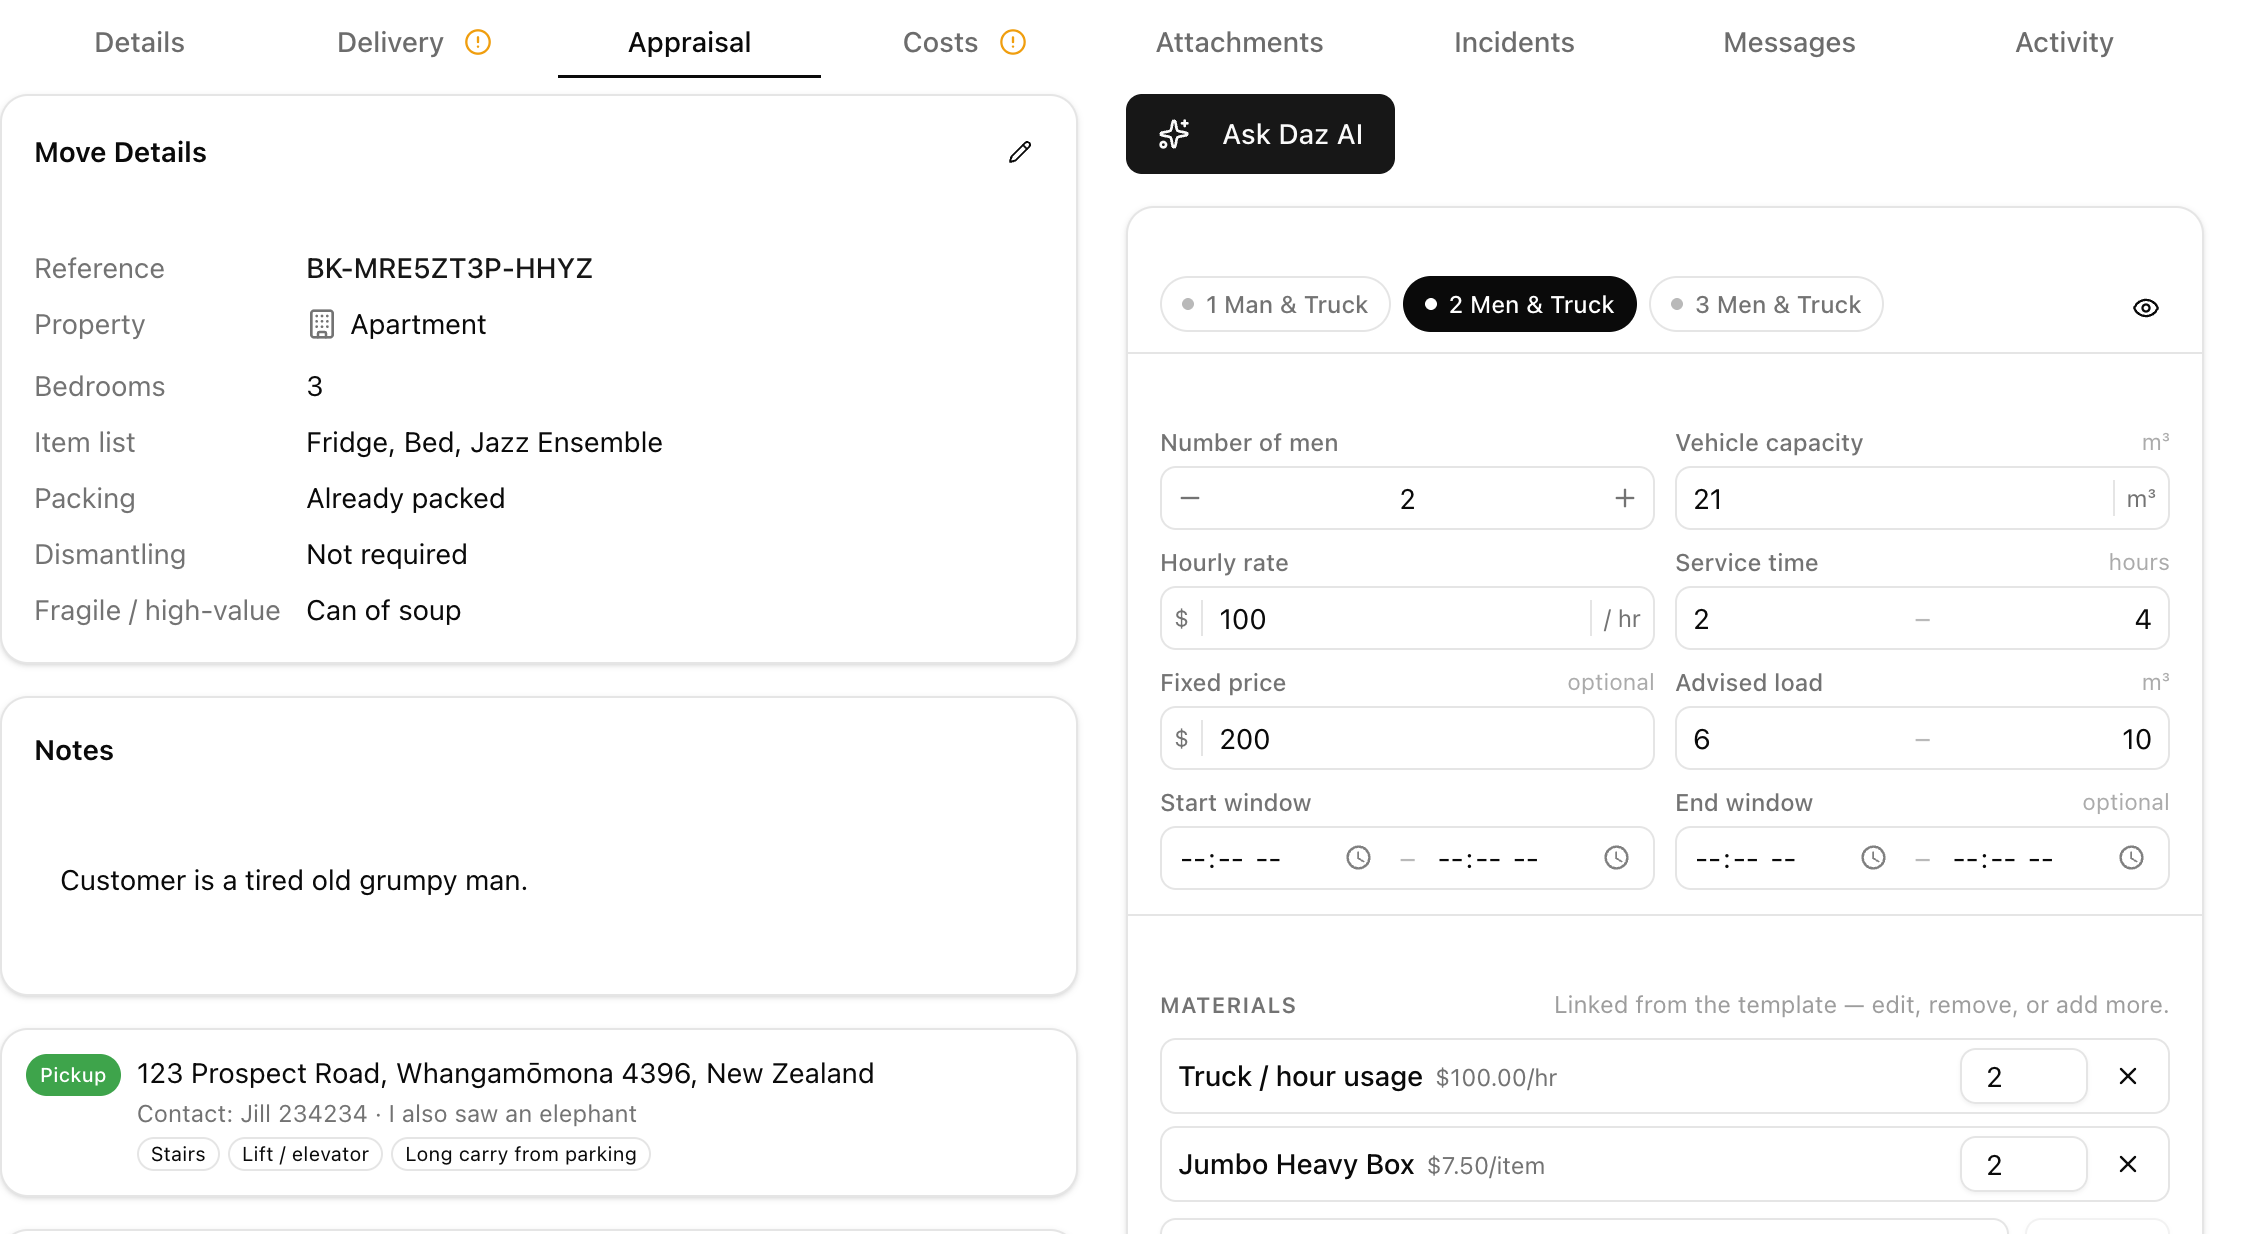
Task: Click the Costs tab warning icon
Action: point(1013,42)
